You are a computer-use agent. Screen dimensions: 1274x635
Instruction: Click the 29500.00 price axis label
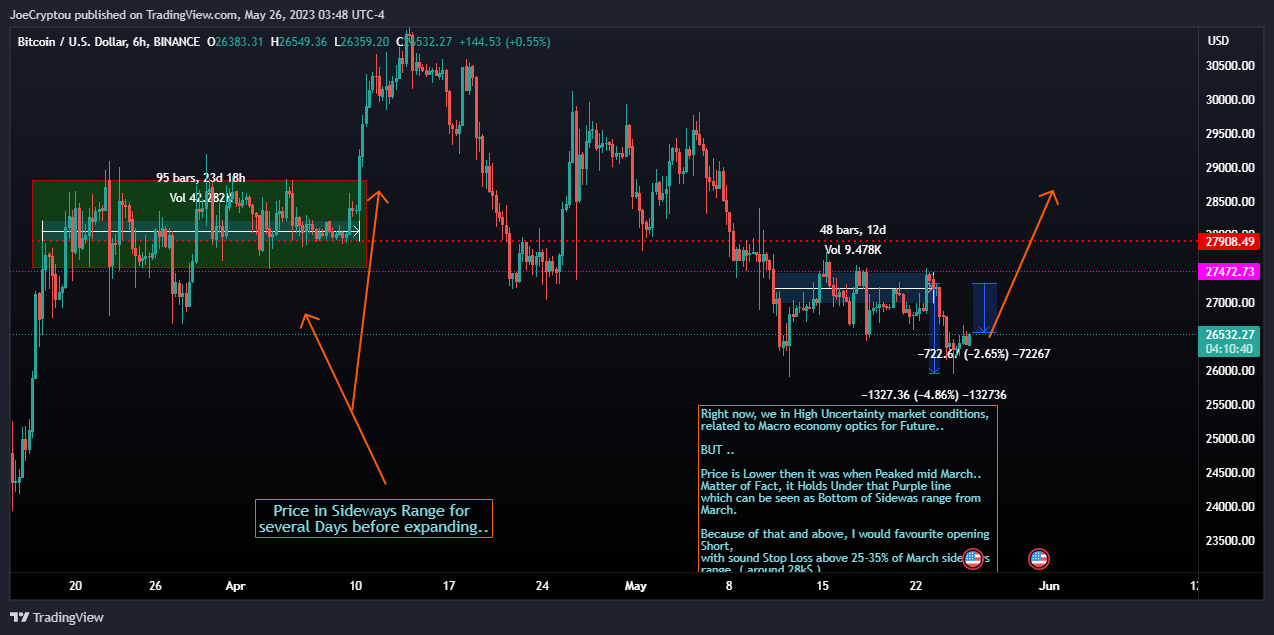tap(1231, 134)
